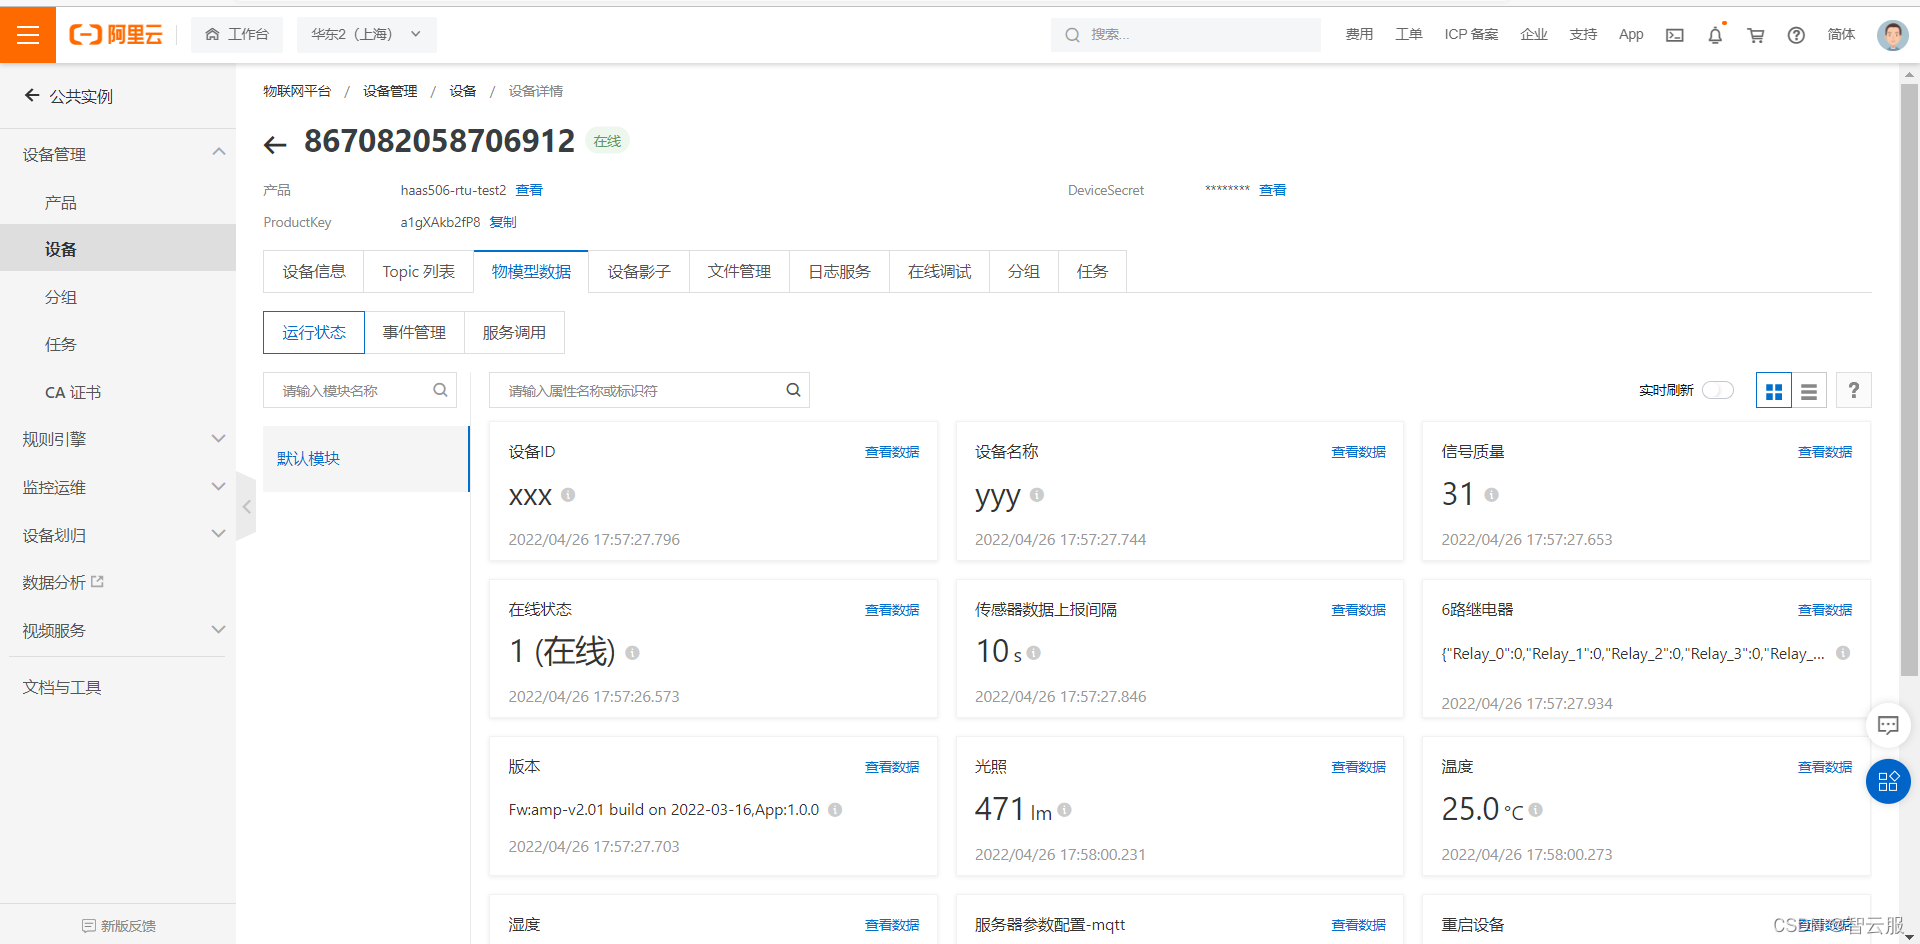Switch properties to list view
Screen dimensions: 1920x944
point(1808,390)
